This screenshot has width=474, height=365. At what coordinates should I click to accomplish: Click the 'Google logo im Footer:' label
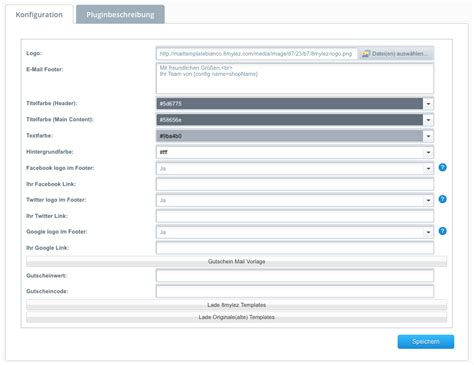pos(57,232)
